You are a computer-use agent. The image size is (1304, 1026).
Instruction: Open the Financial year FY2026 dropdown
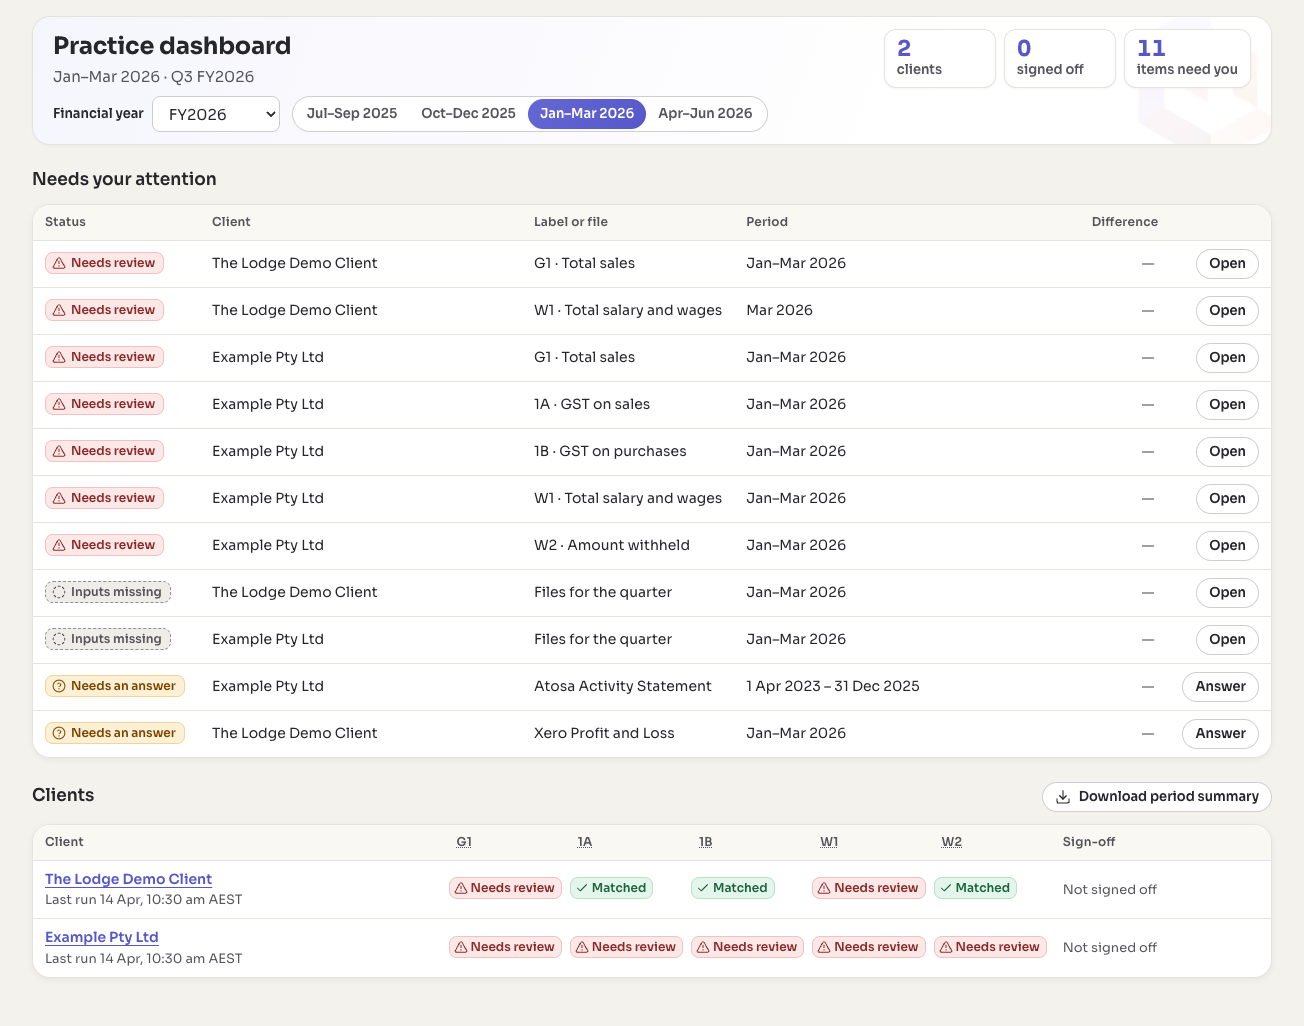click(216, 114)
